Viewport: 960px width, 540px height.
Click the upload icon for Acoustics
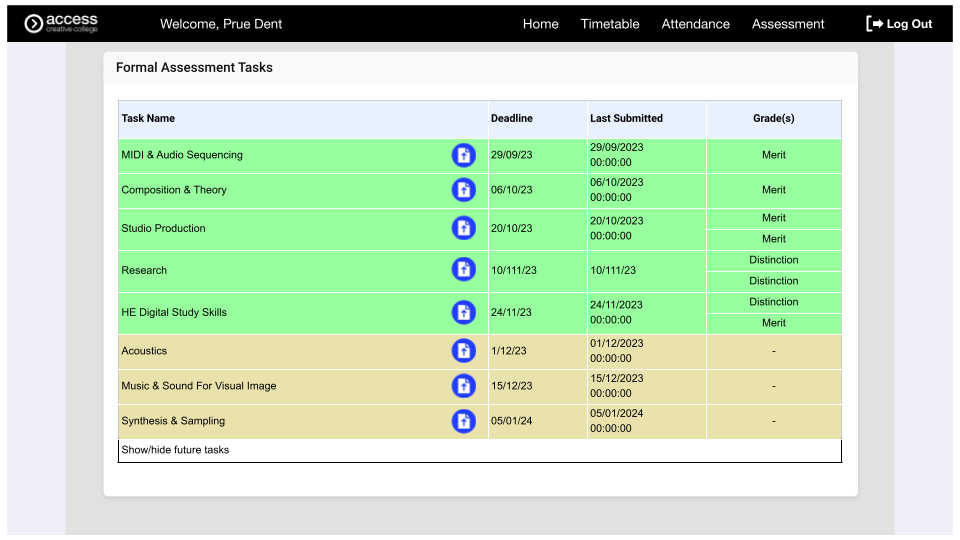[463, 351]
